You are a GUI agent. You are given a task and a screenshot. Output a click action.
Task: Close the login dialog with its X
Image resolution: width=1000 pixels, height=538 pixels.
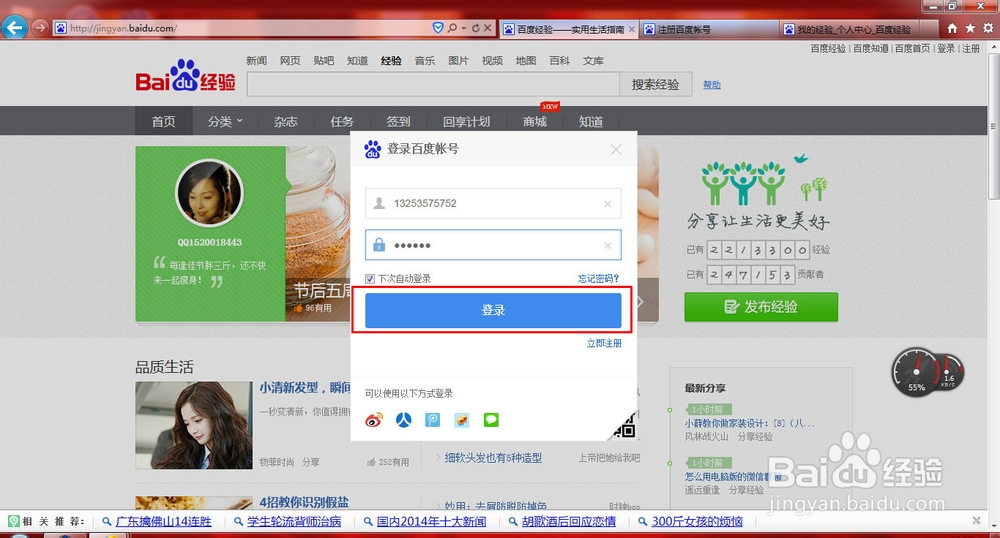615,149
